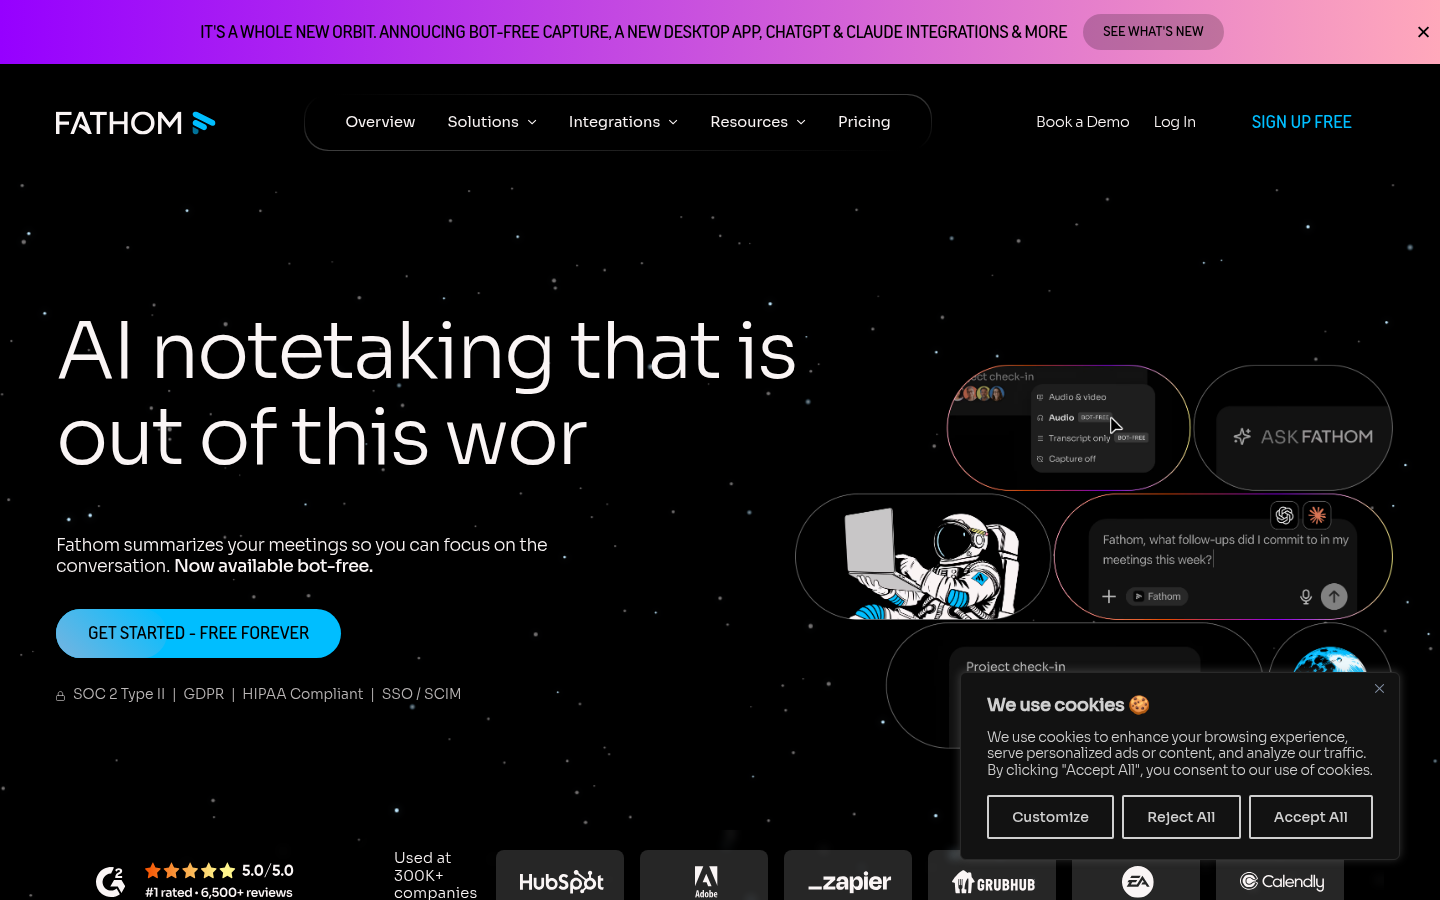This screenshot has width=1440, height=900.
Task: Click '#1 rated • 6,500+ reviews' text
Action: point(219,892)
